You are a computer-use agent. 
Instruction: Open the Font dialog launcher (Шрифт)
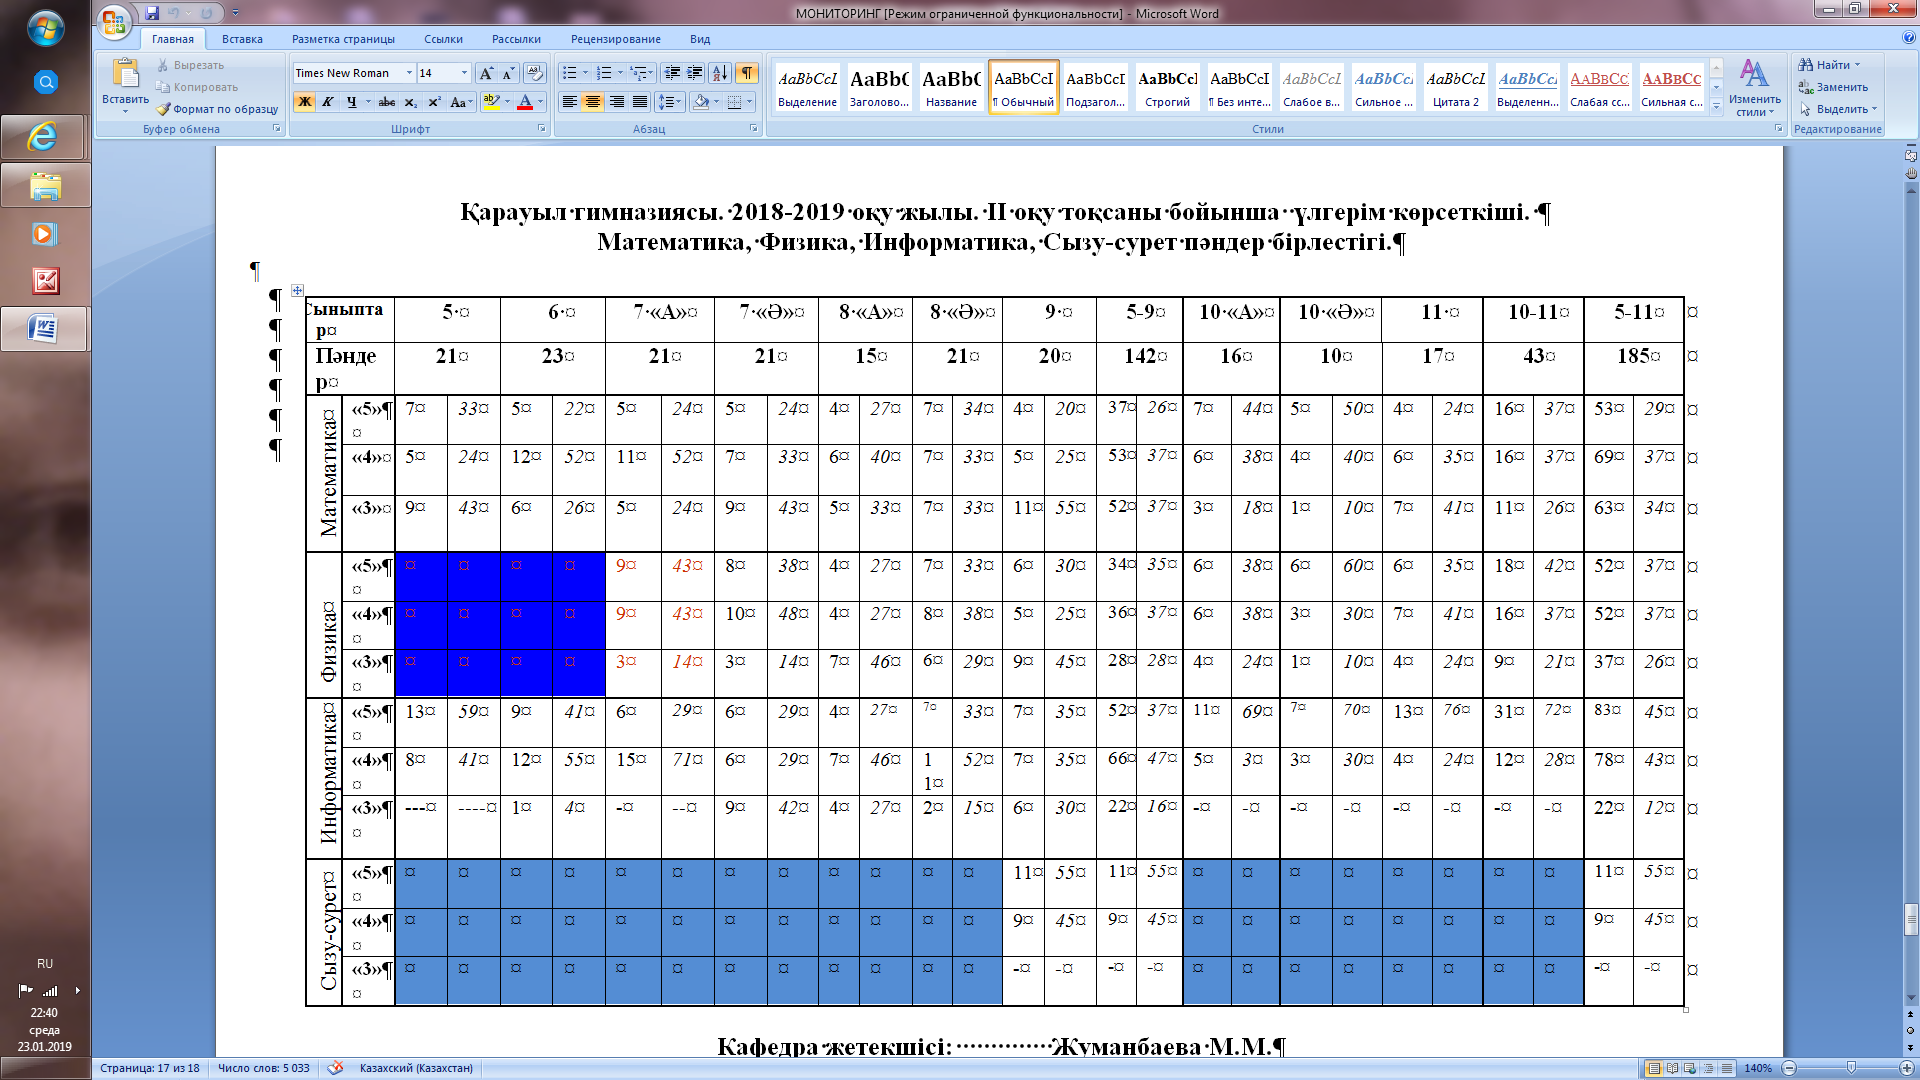(x=541, y=129)
